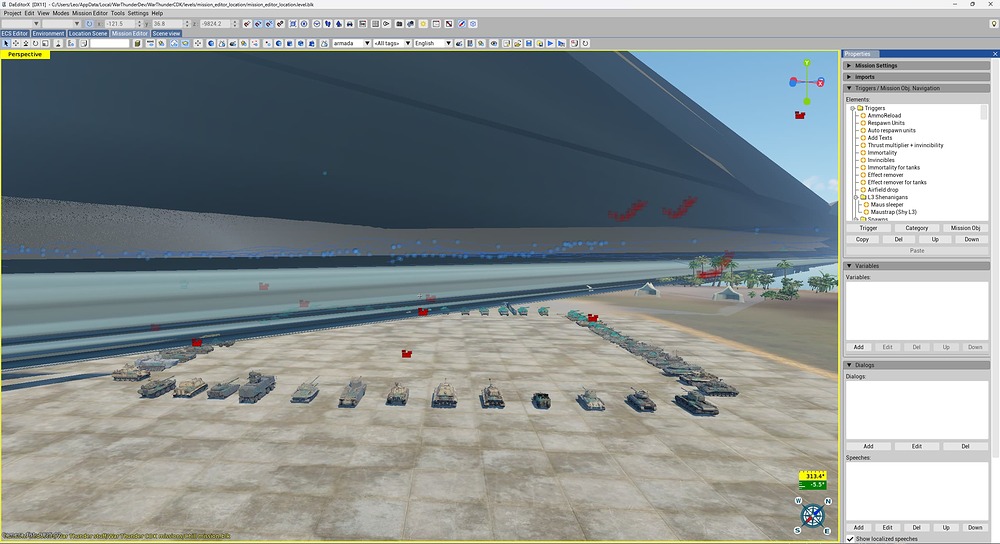Screen dimensions: 1000x544
Task: Open the armada dropdown
Action: click(351, 43)
